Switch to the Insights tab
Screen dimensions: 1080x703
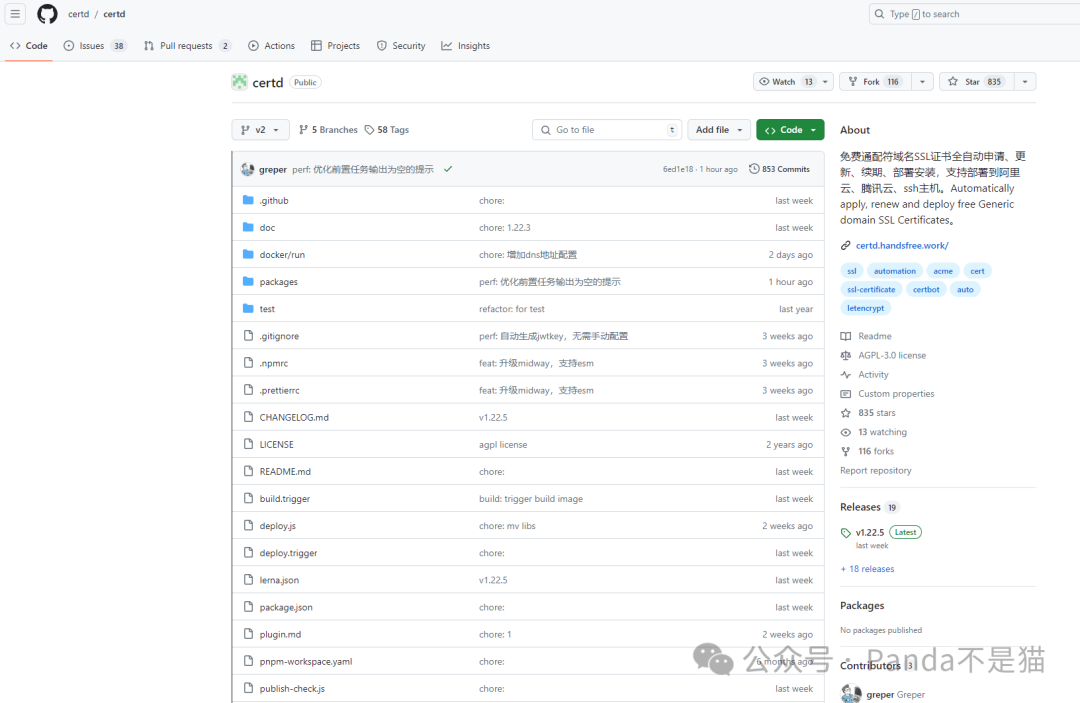point(466,45)
